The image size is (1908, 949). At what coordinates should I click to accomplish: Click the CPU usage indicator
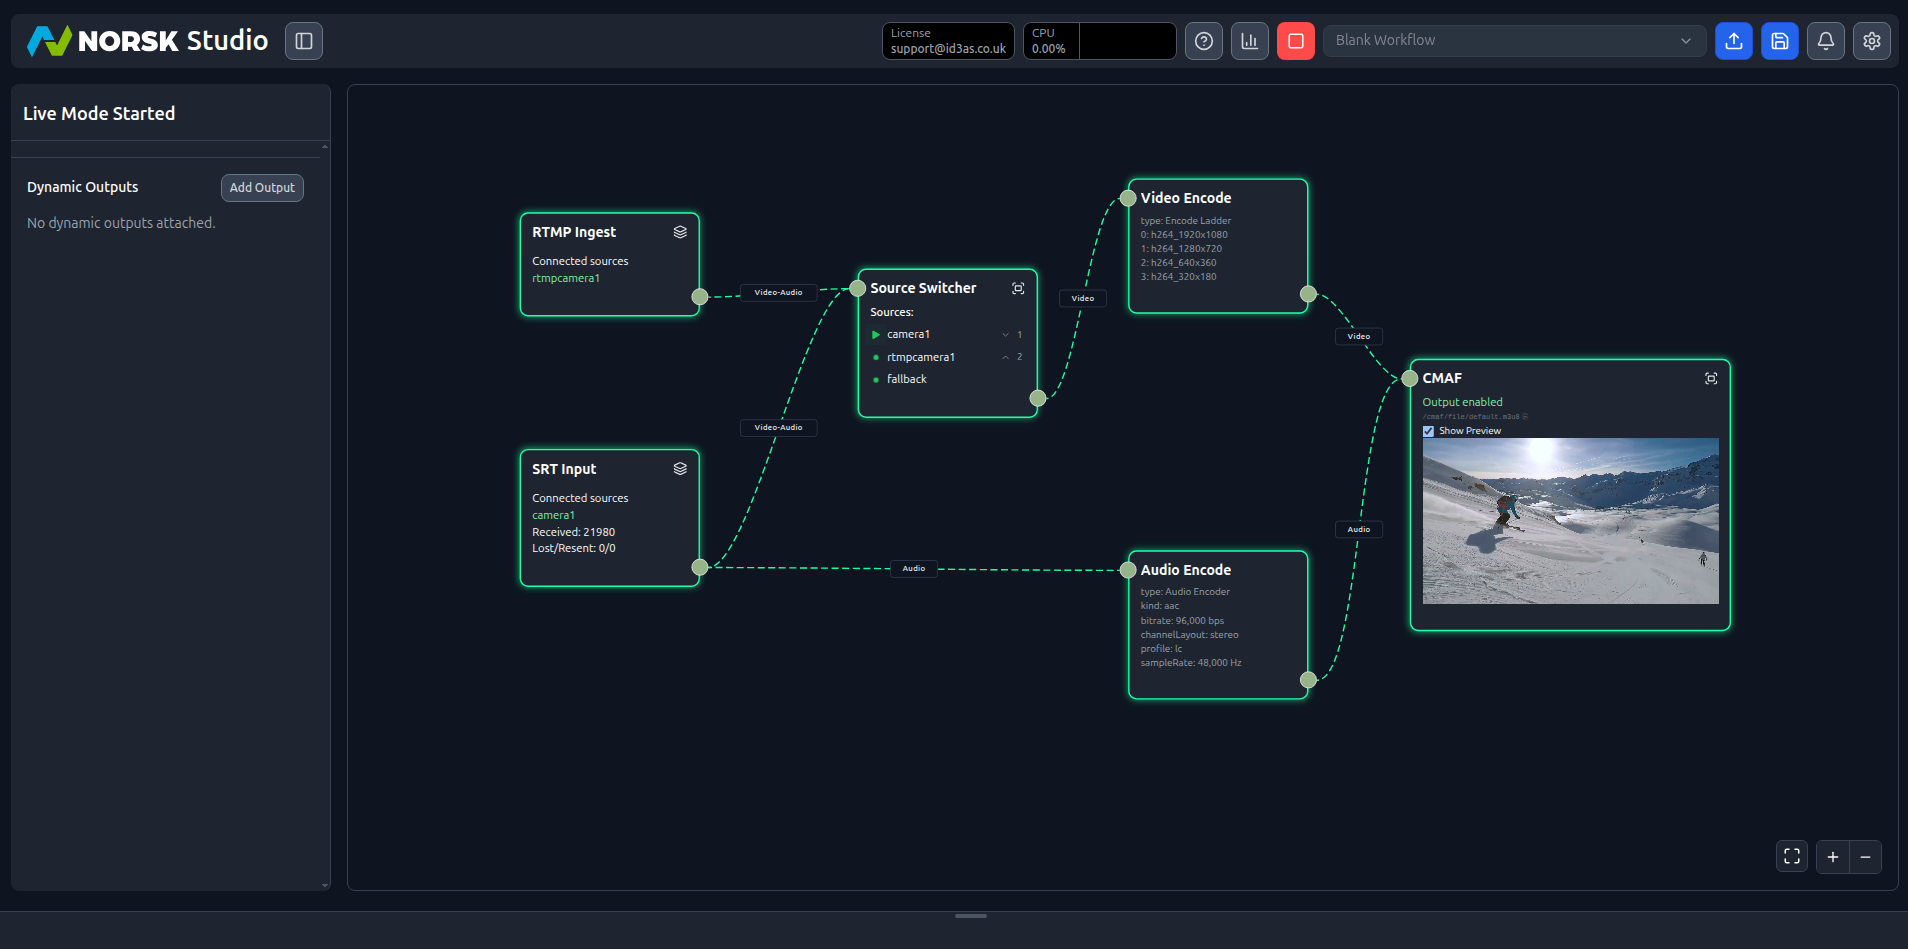1099,41
